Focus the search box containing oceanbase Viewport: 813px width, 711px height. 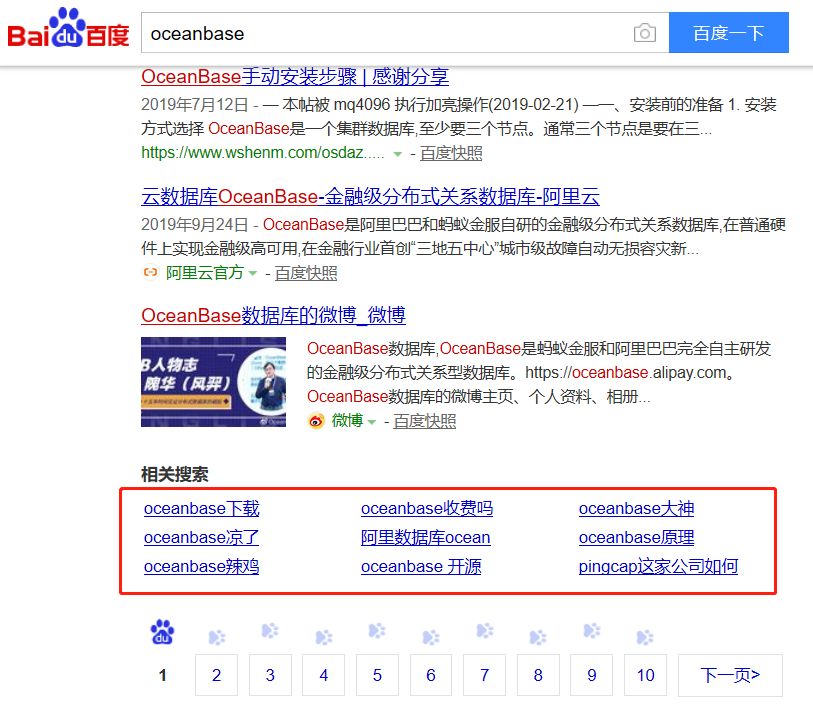pos(386,33)
